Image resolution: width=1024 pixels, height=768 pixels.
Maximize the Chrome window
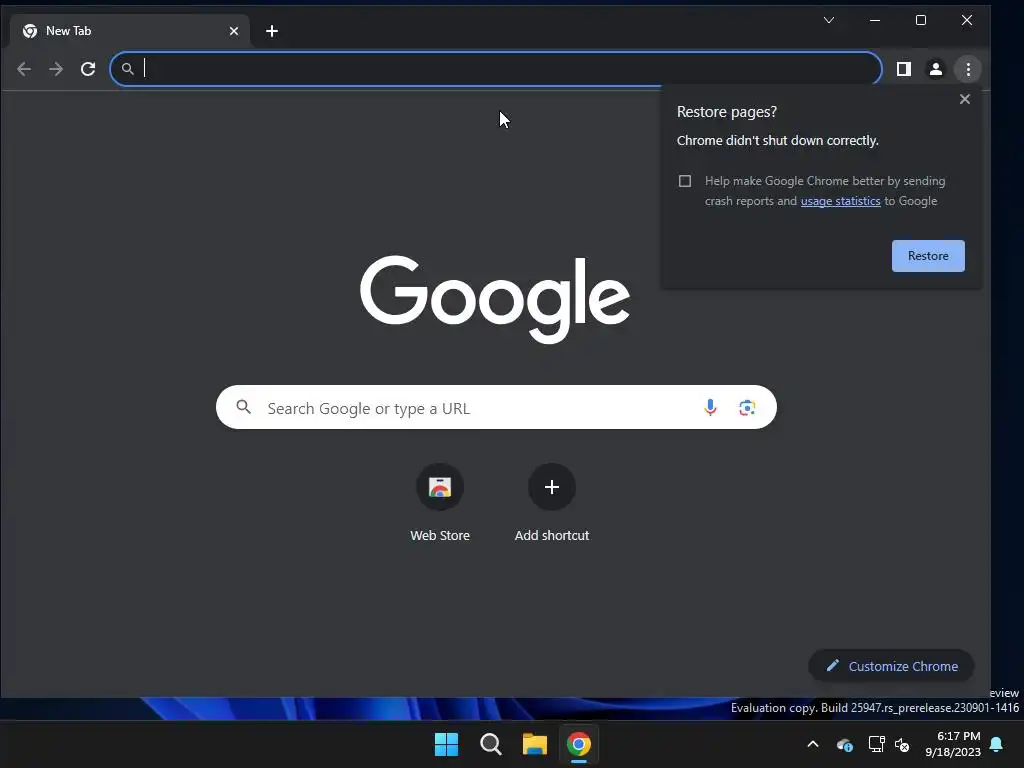point(921,20)
